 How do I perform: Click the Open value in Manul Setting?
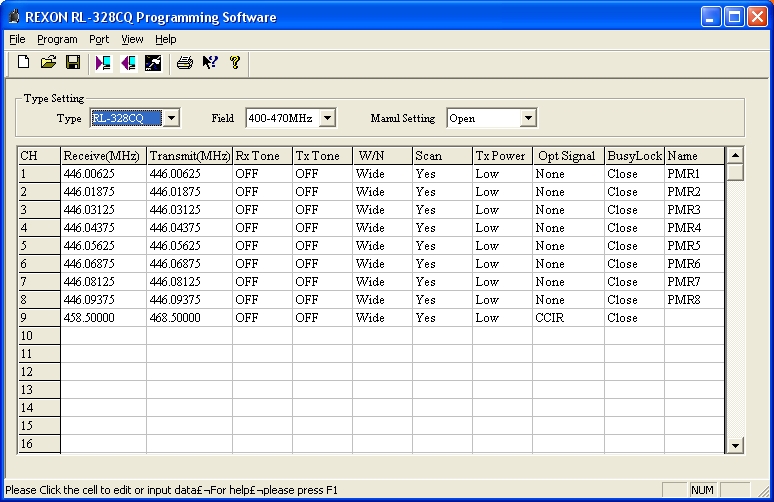tap(462, 118)
